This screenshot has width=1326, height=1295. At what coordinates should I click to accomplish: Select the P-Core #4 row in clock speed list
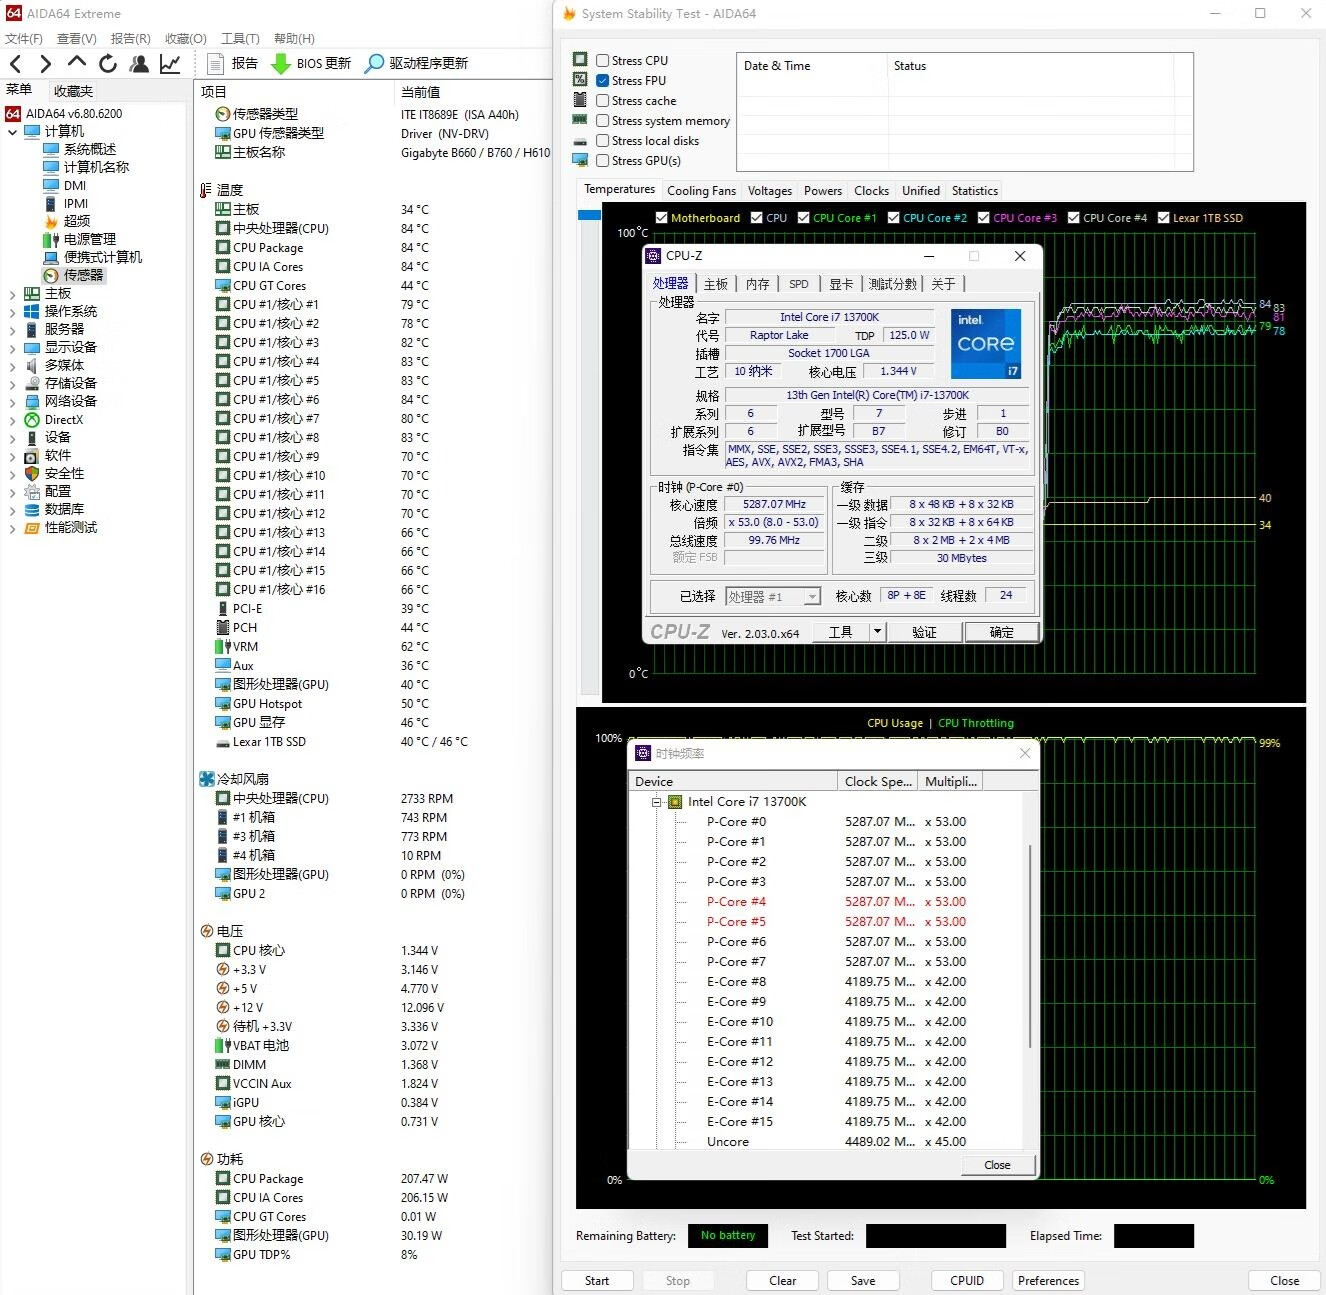point(736,901)
